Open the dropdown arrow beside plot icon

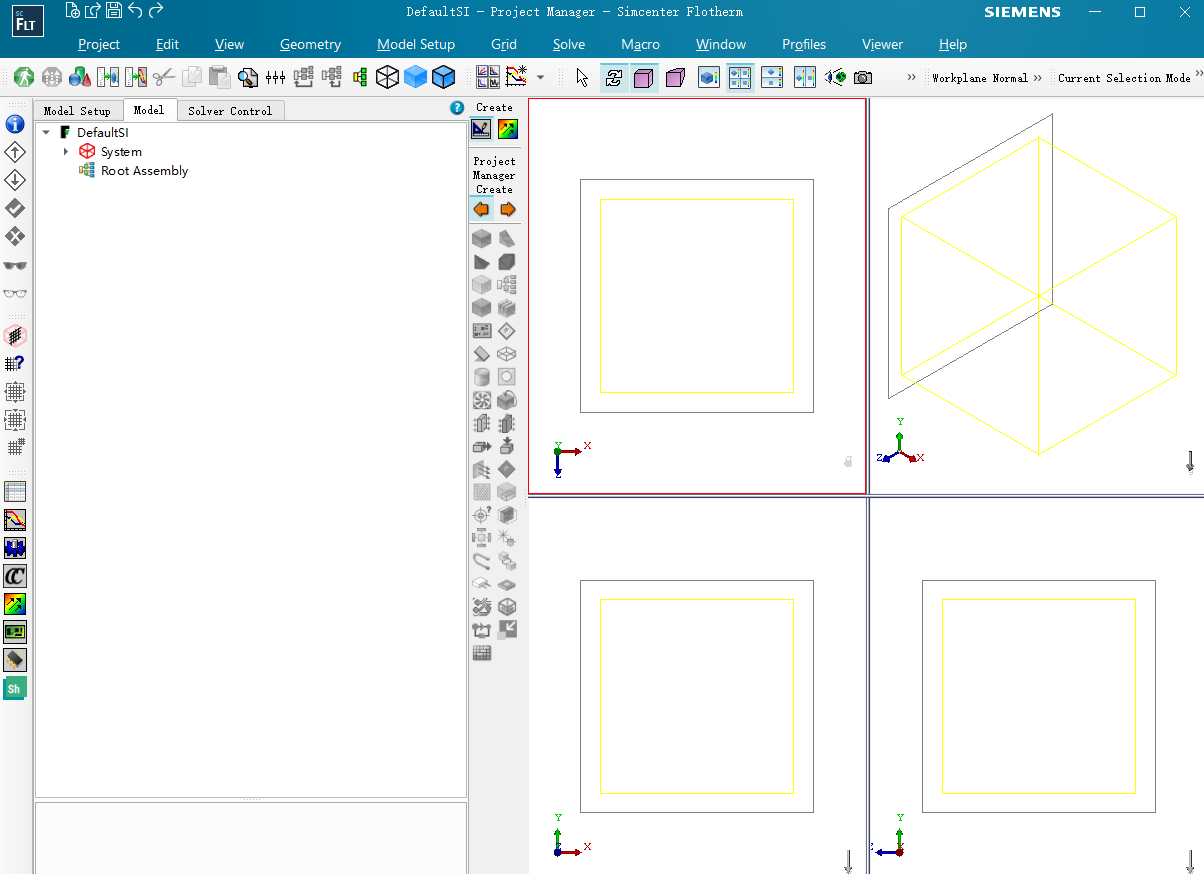coord(541,77)
